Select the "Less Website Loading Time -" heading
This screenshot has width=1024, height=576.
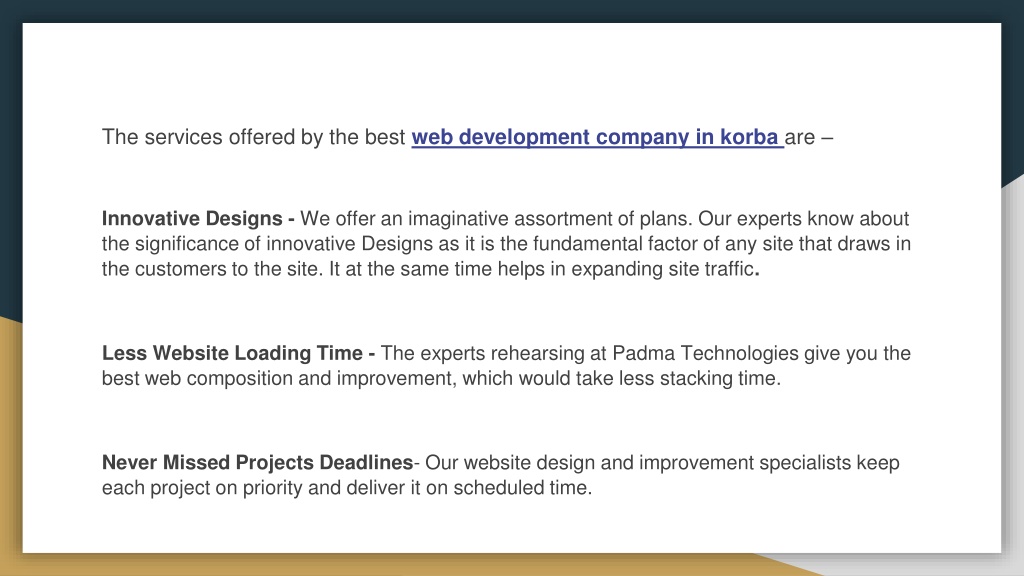click(x=238, y=353)
